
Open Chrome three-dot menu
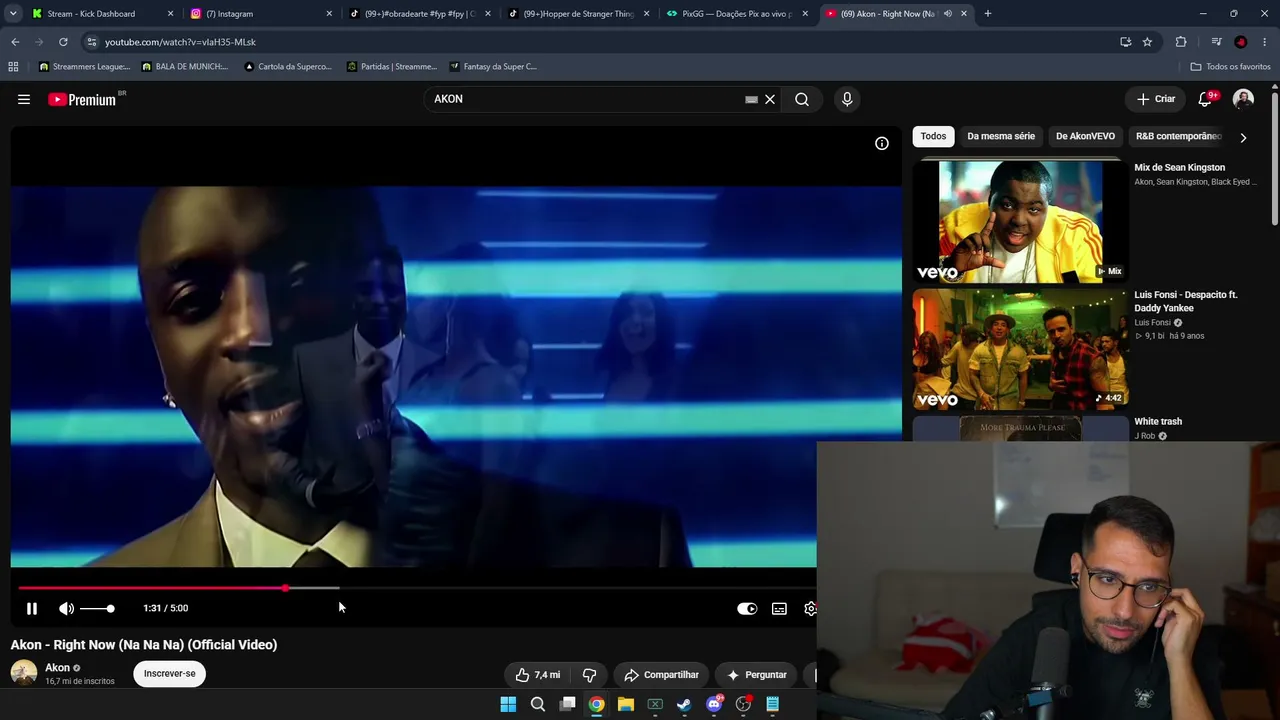[1265, 42]
